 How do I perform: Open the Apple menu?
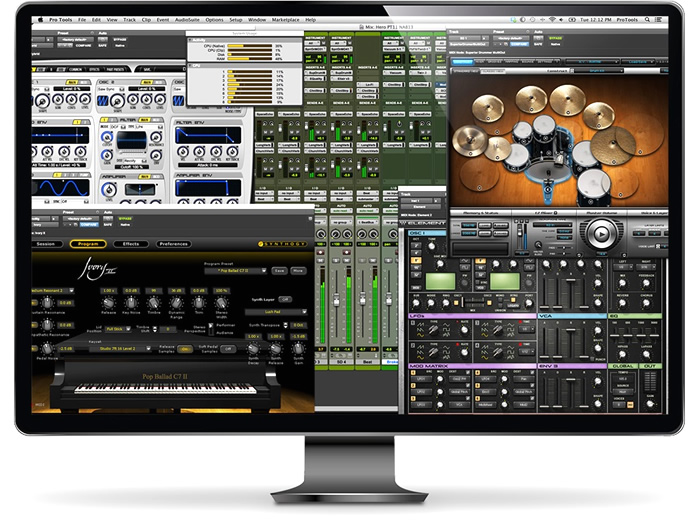(40, 20)
